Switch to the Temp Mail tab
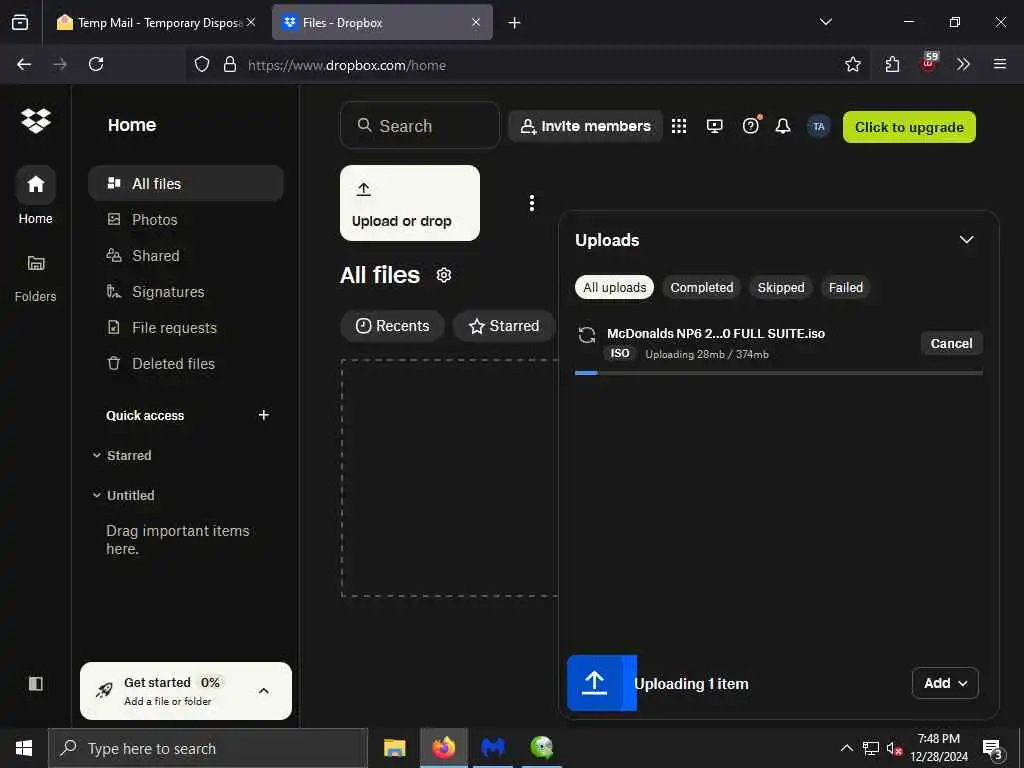The image size is (1024, 768). (157, 22)
